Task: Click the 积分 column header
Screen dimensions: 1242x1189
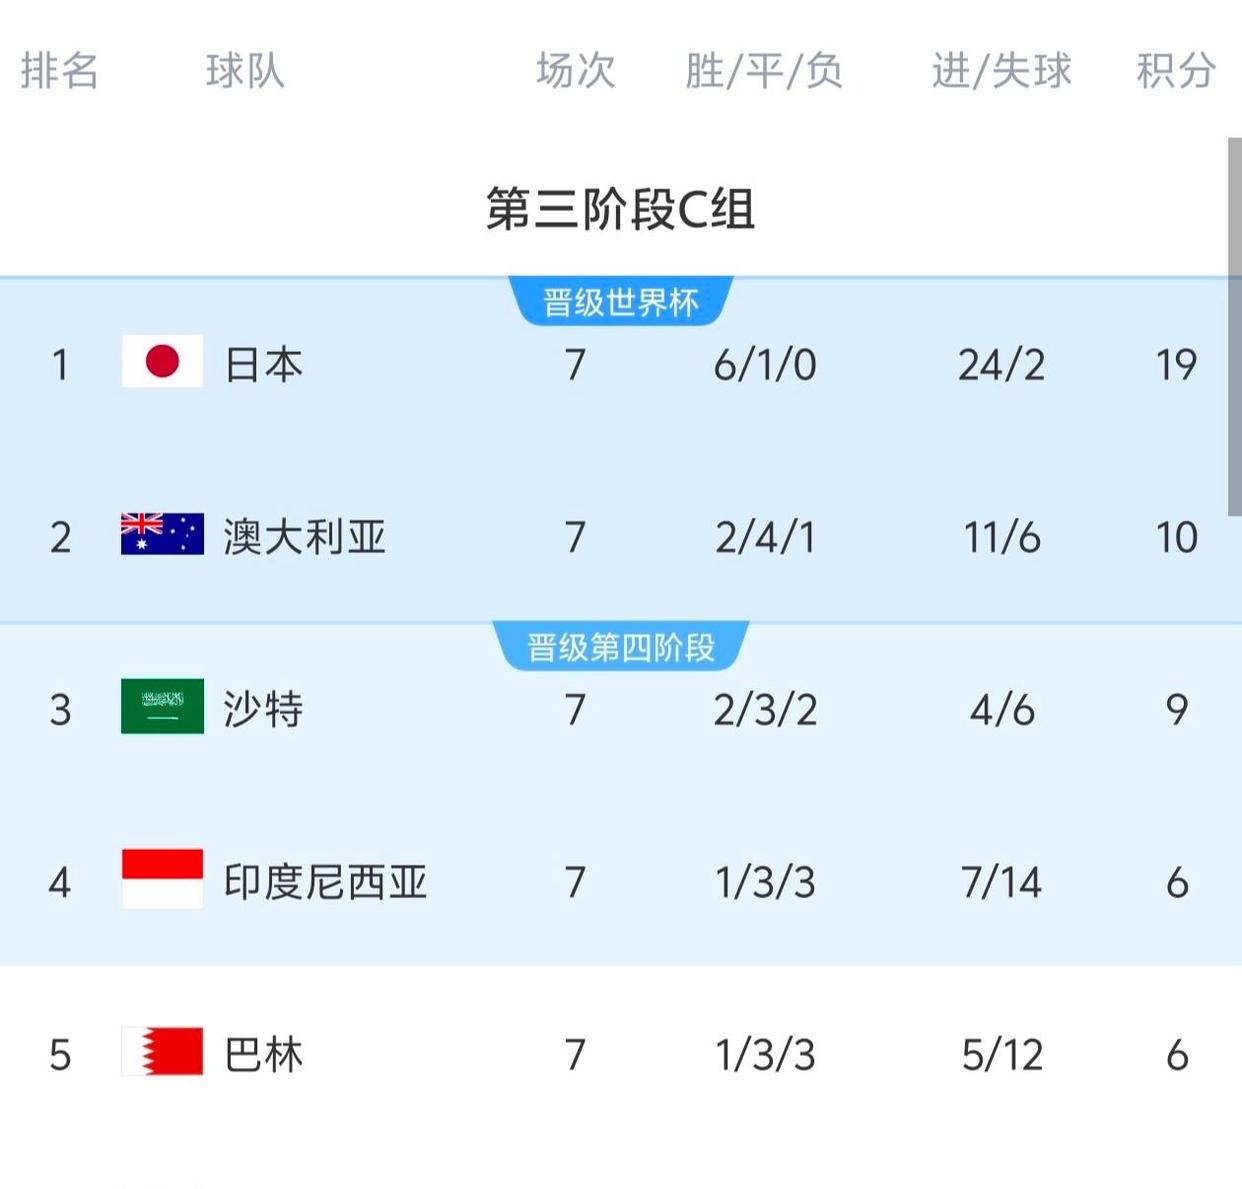Action: coord(1176,71)
